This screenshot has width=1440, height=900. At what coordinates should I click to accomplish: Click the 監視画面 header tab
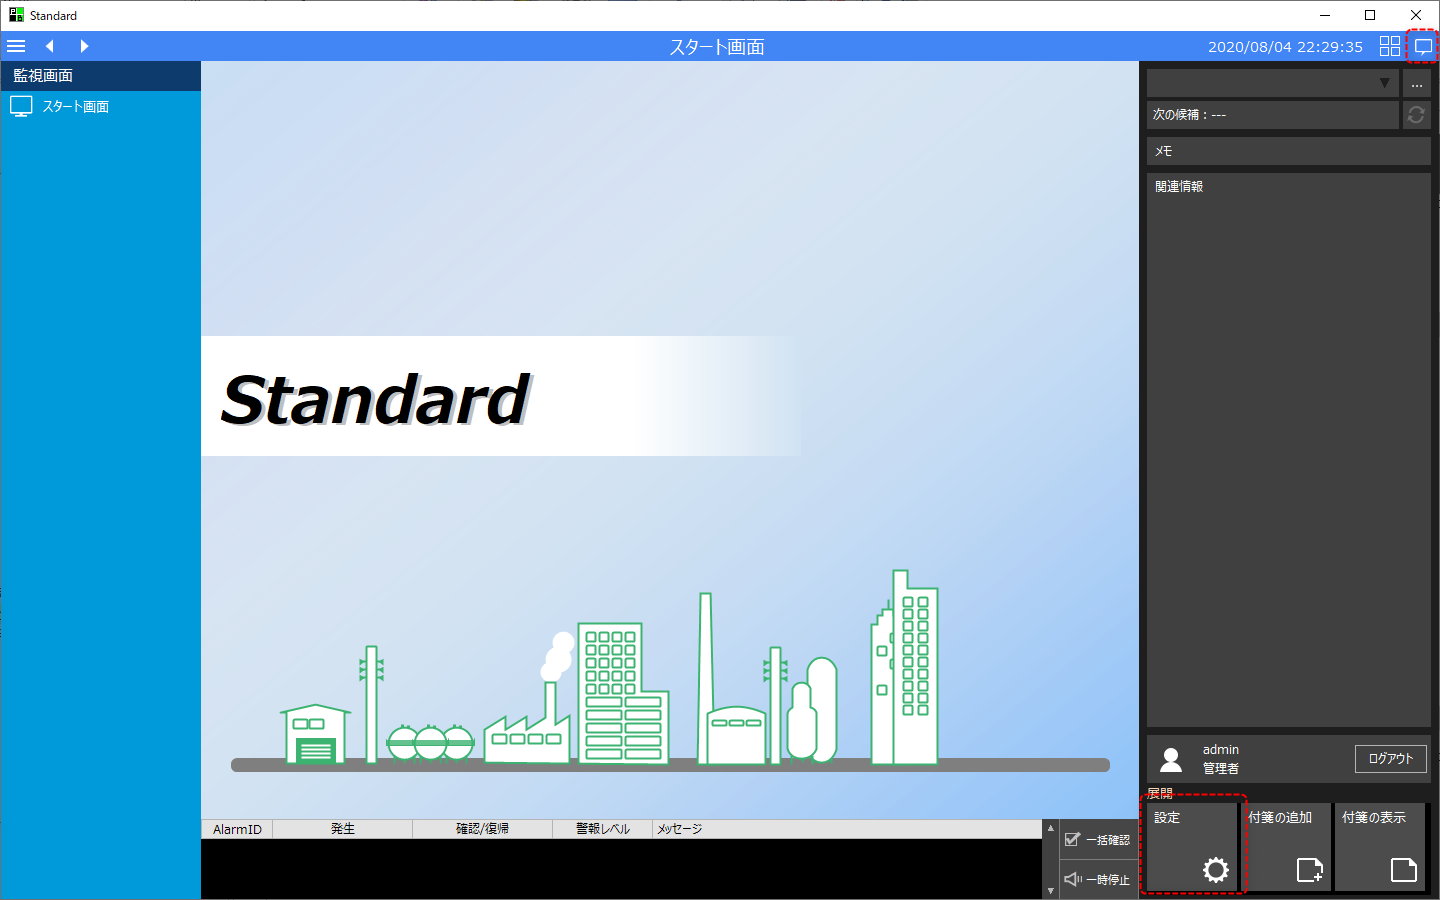coord(100,75)
